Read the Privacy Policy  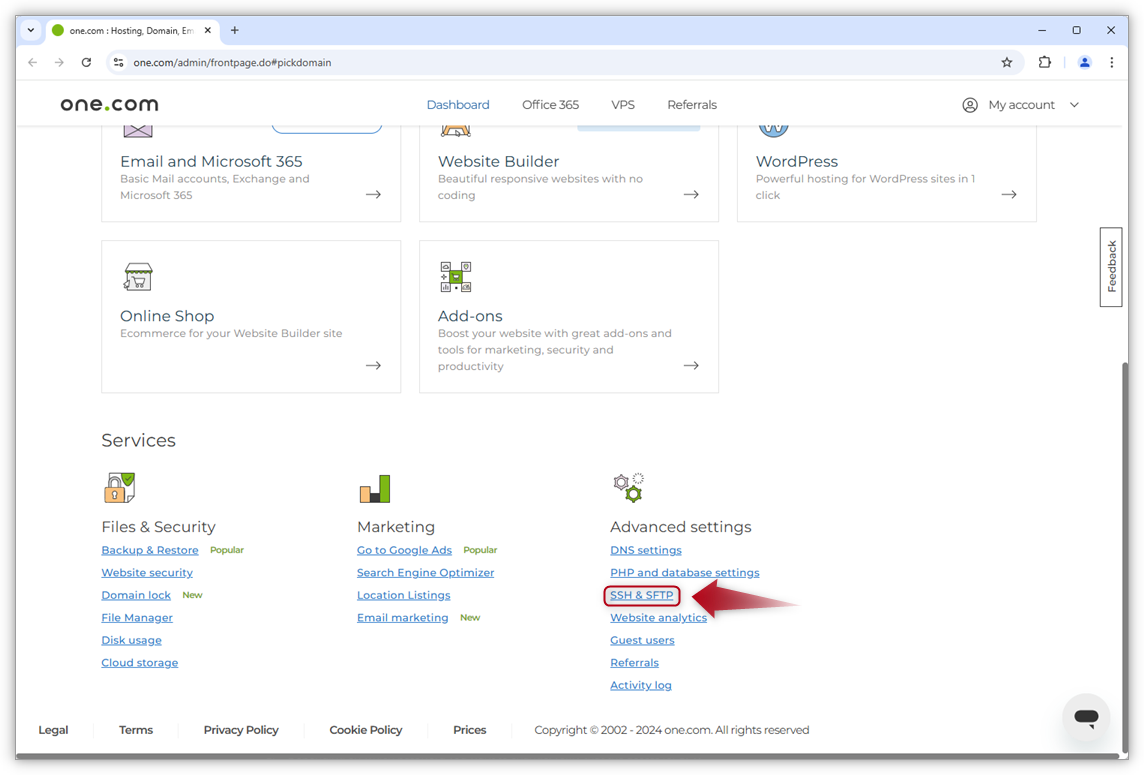click(241, 730)
